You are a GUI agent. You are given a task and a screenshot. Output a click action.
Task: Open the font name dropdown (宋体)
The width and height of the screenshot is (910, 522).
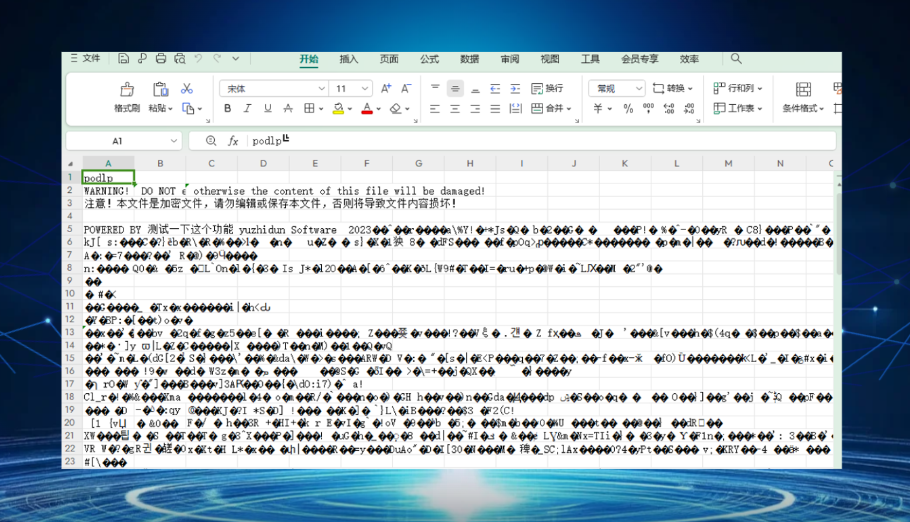322,89
